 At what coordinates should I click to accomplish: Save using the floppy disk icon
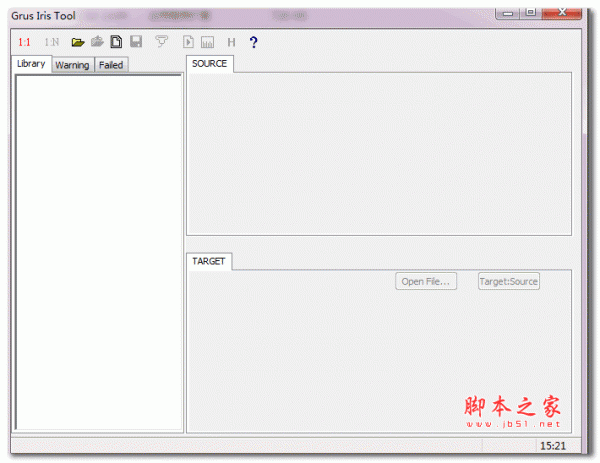(136, 41)
